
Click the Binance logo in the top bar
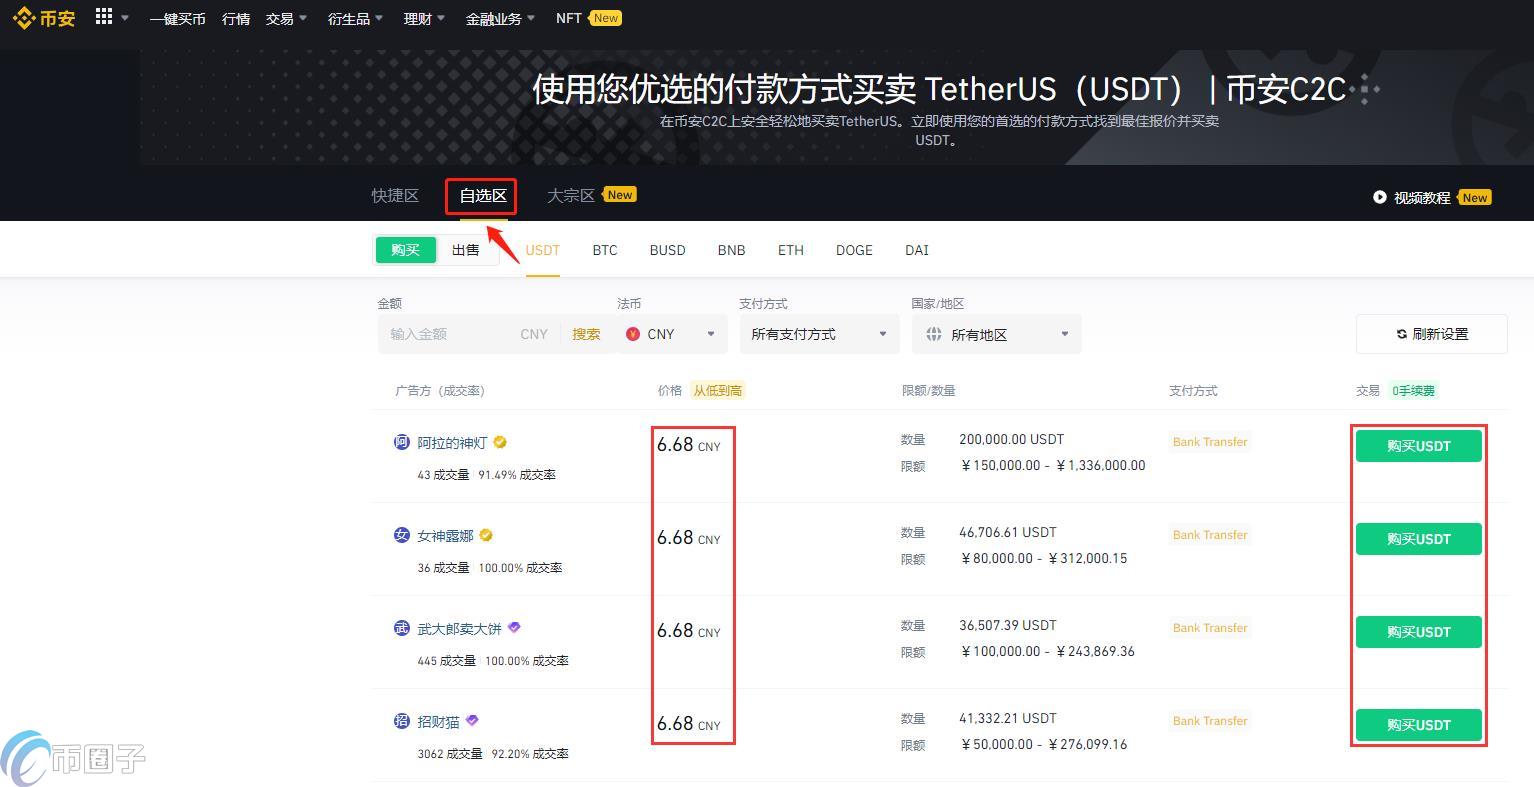point(43,17)
